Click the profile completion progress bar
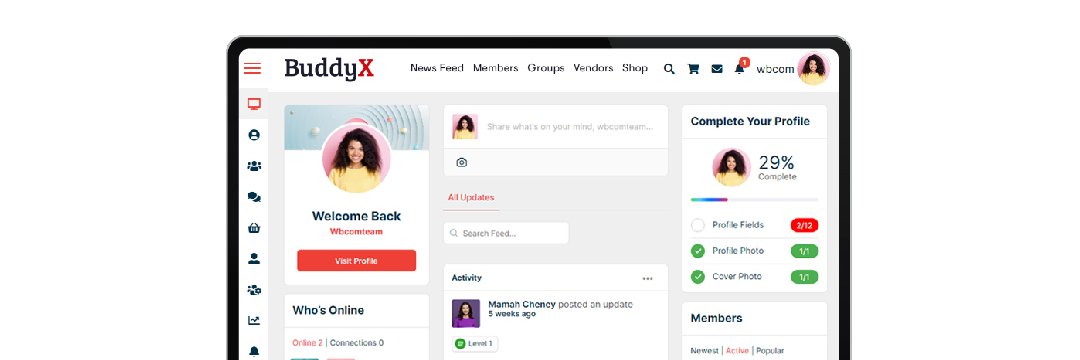1080x360 pixels. [754, 200]
